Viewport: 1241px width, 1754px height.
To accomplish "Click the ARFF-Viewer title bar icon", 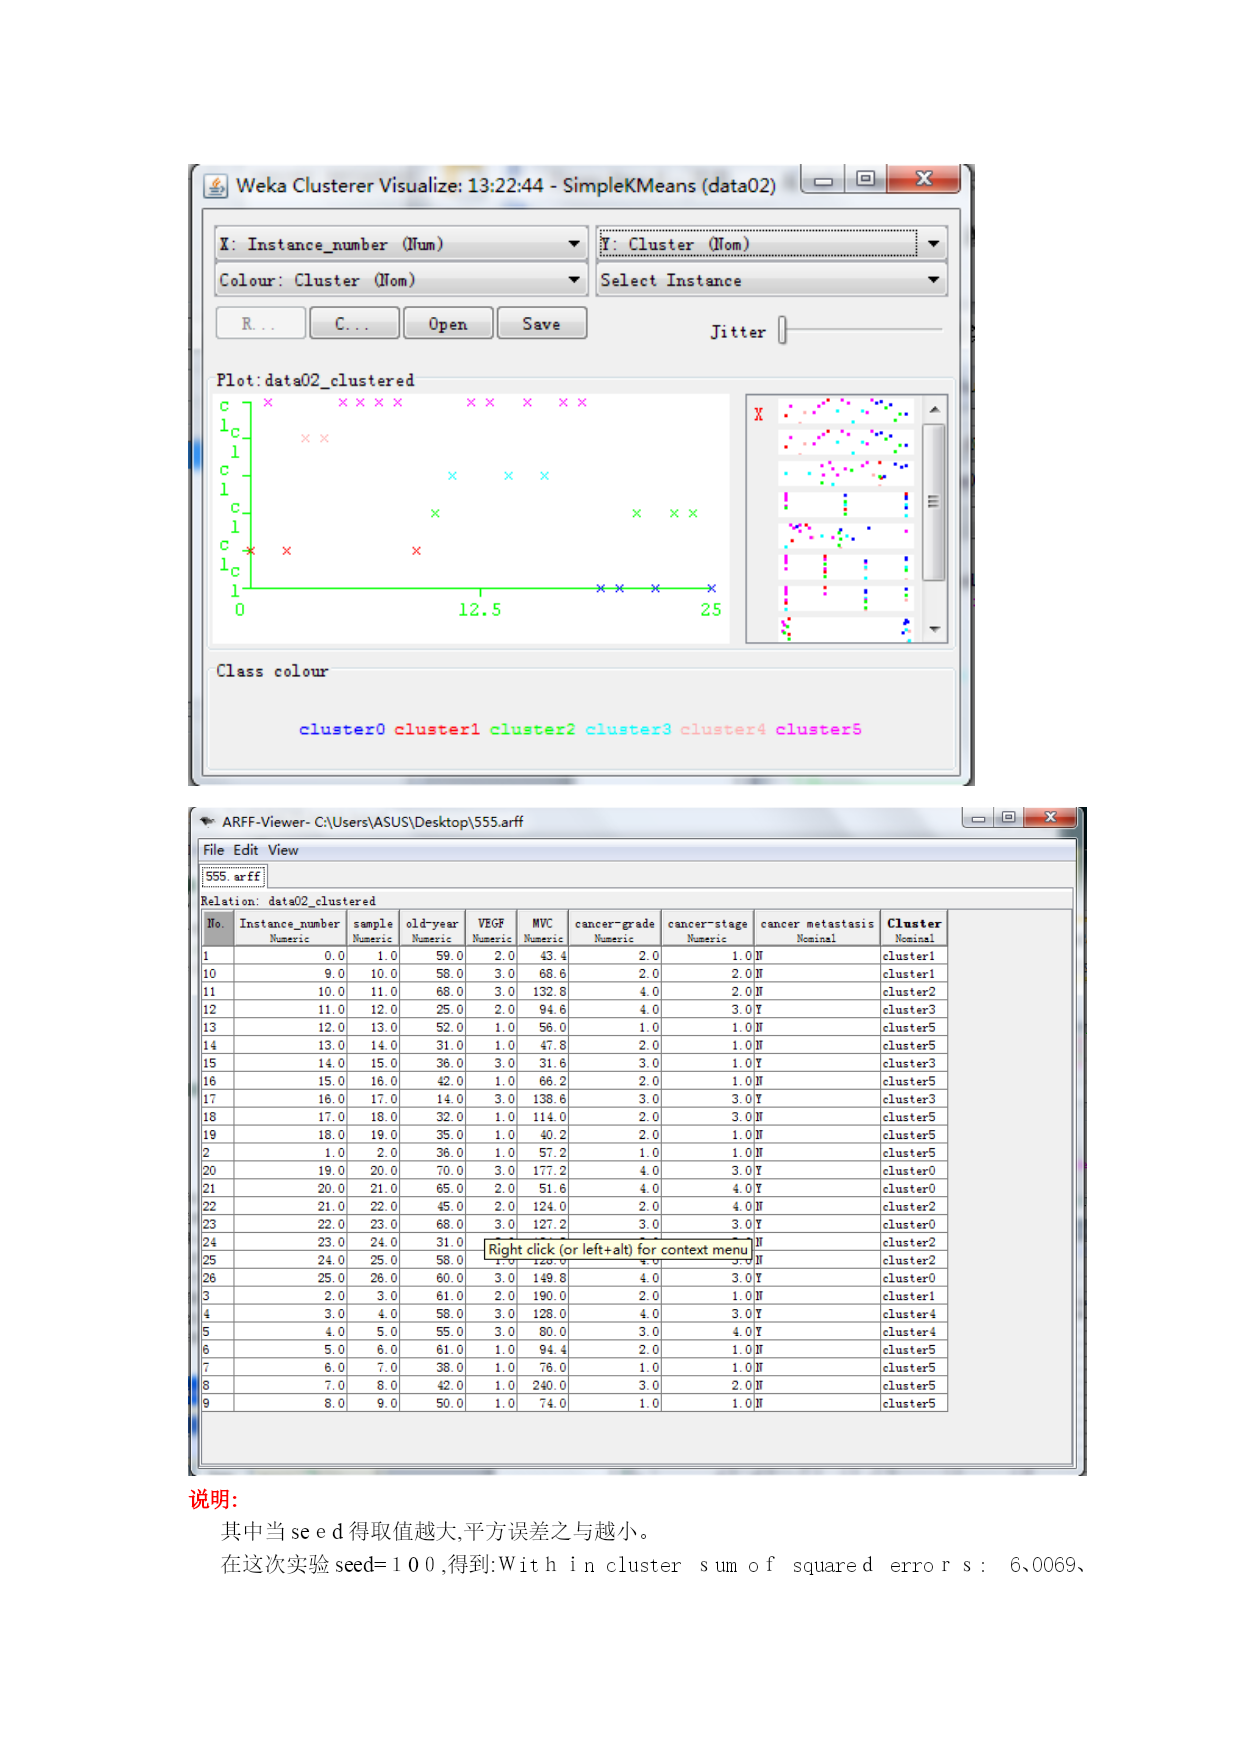I will pyautogui.click(x=208, y=822).
